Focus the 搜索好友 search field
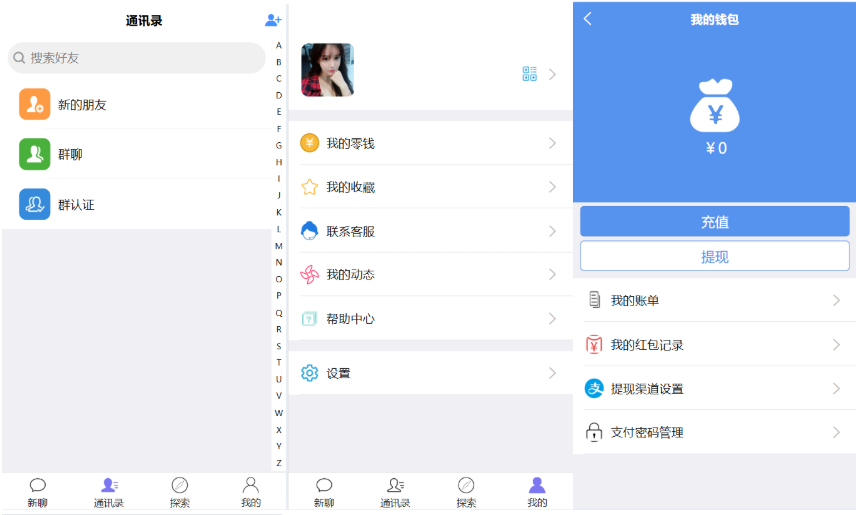856x515 pixels. click(x=136, y=58)
